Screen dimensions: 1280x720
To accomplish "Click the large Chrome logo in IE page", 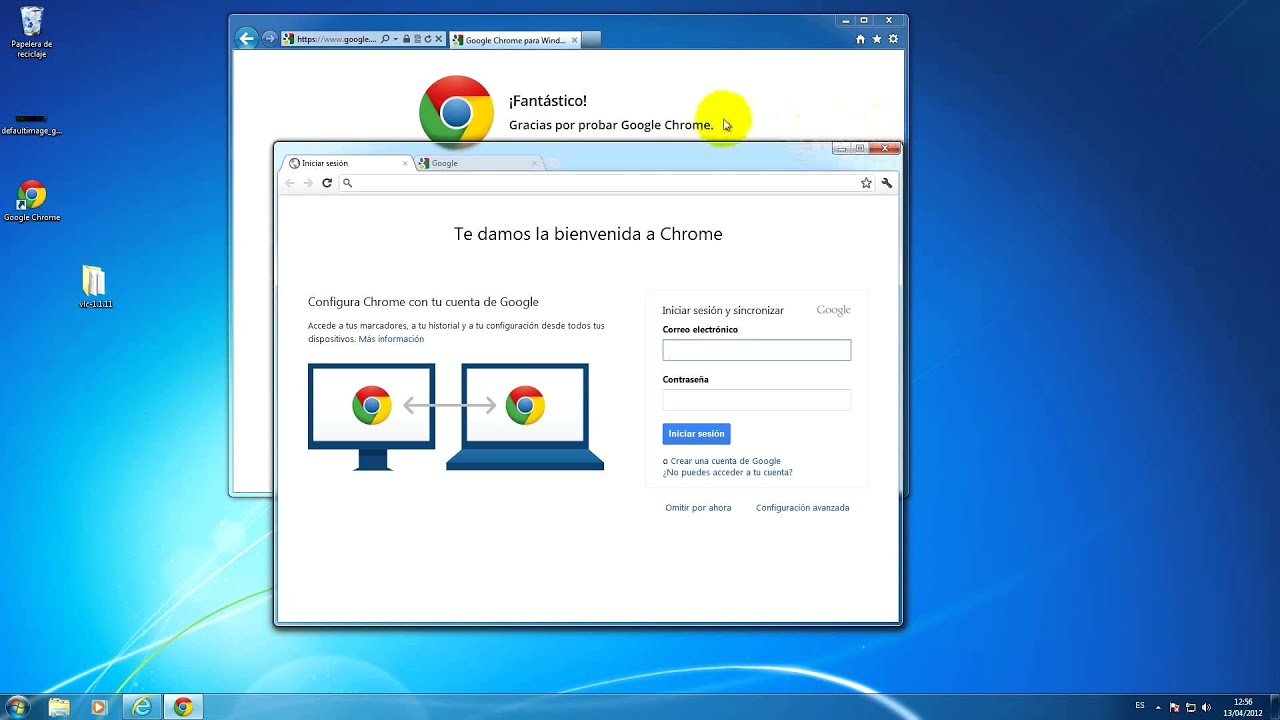I will (x=456, y=112).
